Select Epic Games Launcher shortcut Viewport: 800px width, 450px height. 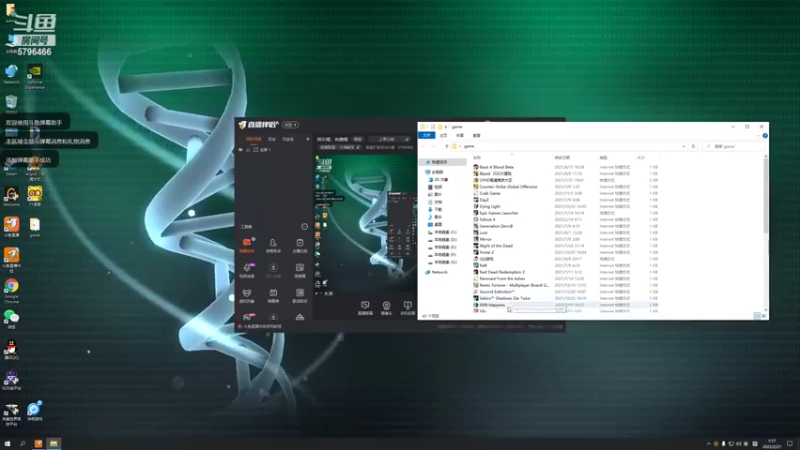click(x=496, y=213)
